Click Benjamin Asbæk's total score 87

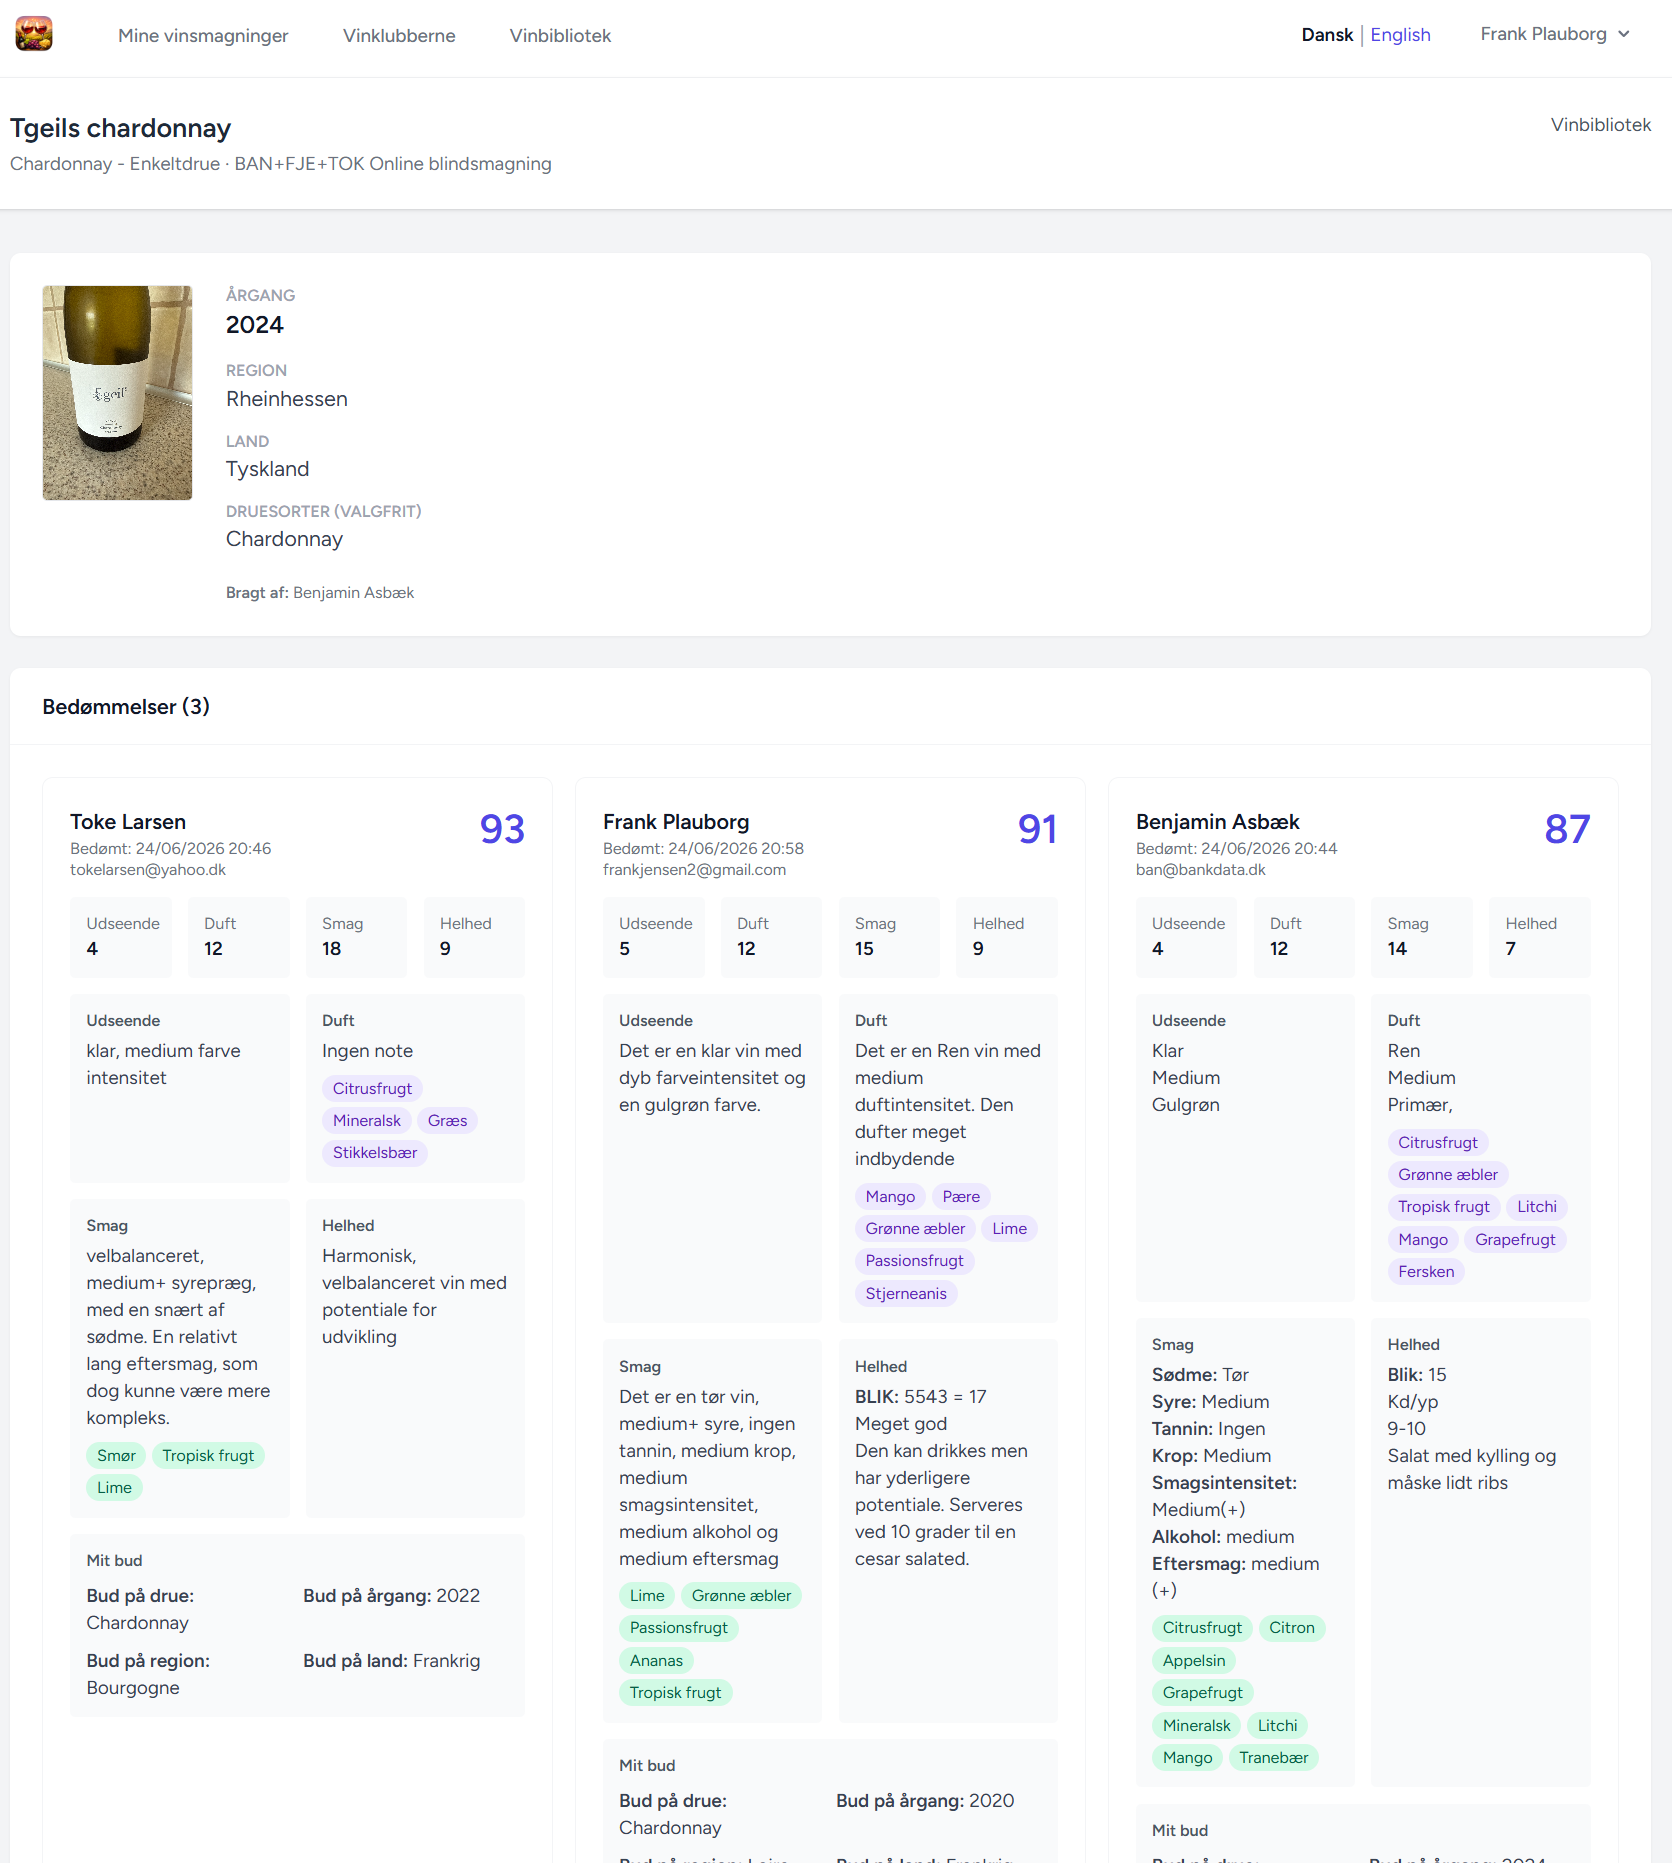point(1567,829)
